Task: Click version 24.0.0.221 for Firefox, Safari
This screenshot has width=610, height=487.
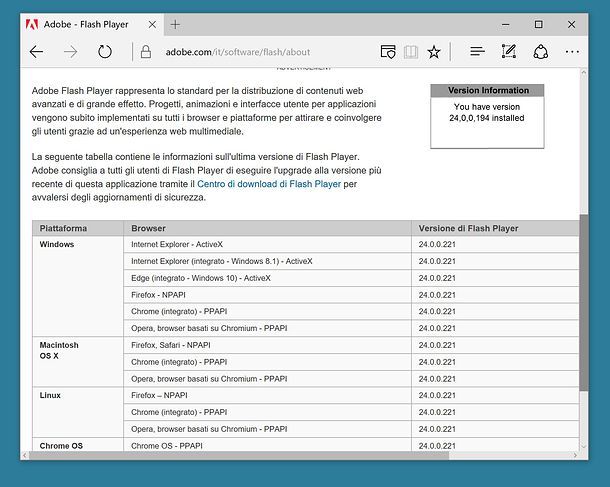Action: point(437,345)
